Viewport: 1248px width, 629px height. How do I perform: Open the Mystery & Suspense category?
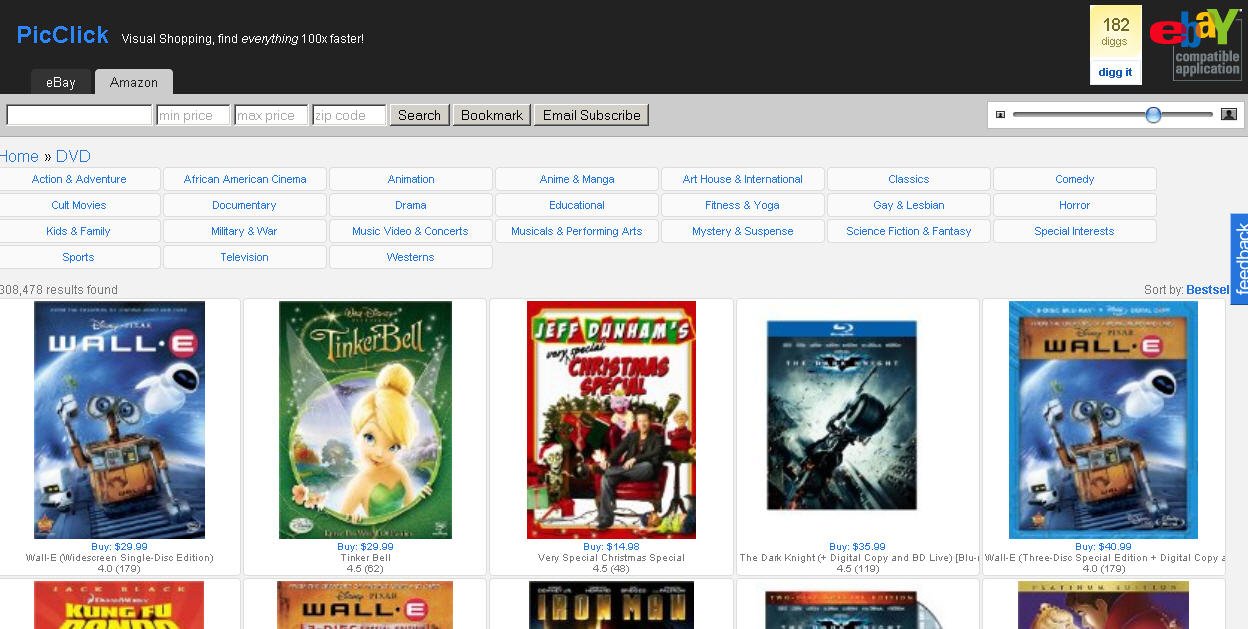click(743, 231)
